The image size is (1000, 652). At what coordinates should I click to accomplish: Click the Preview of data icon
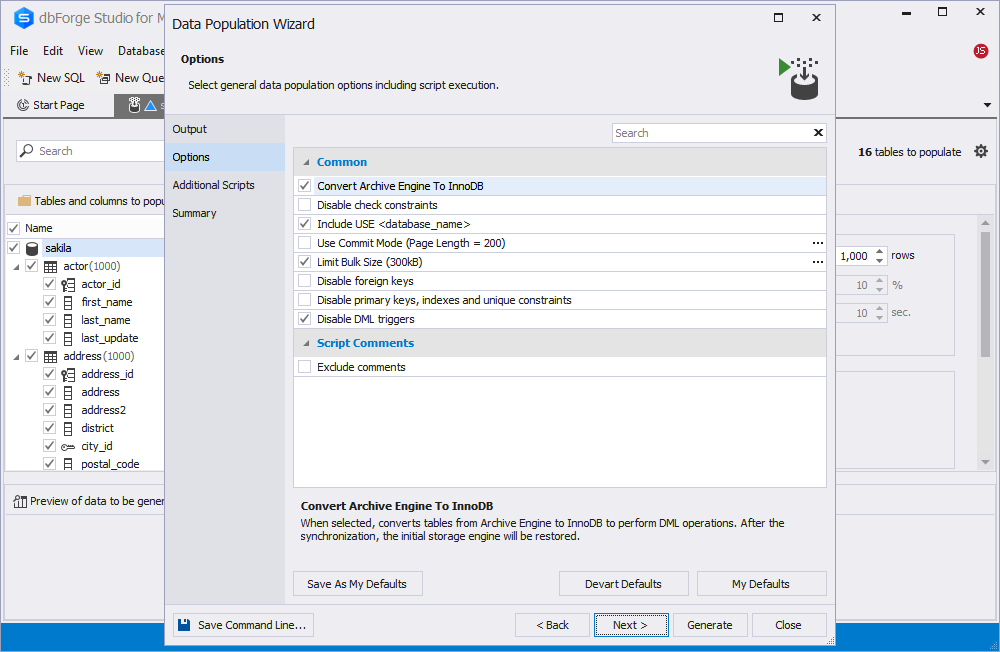20,501
